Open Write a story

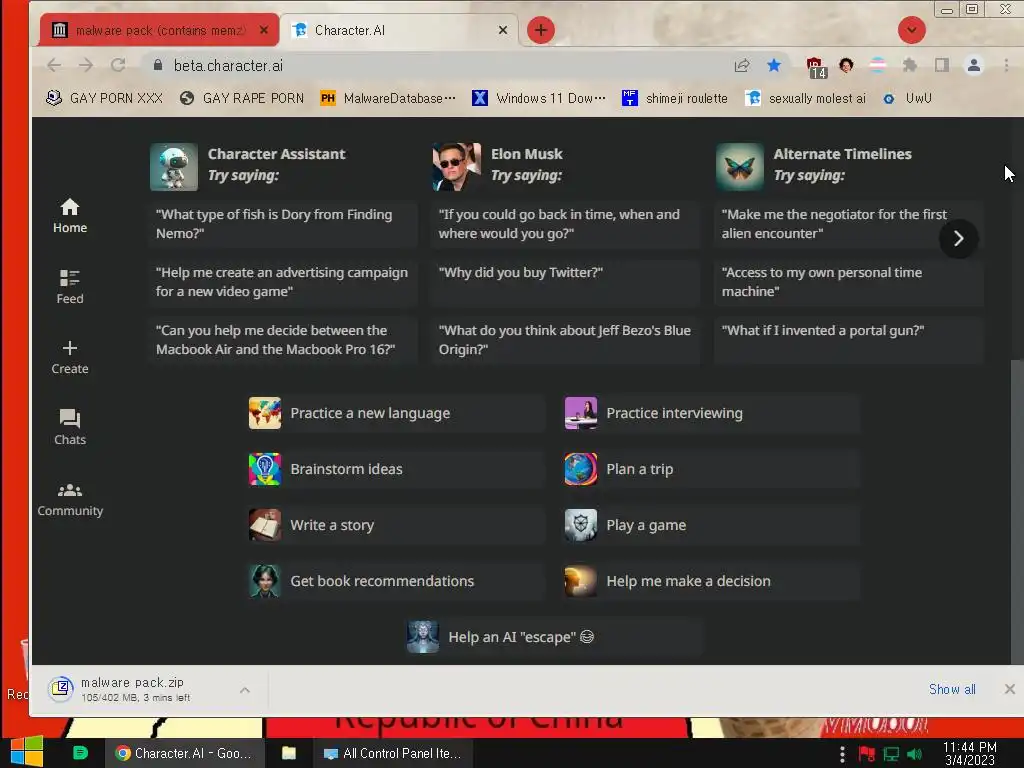point(396,526)
